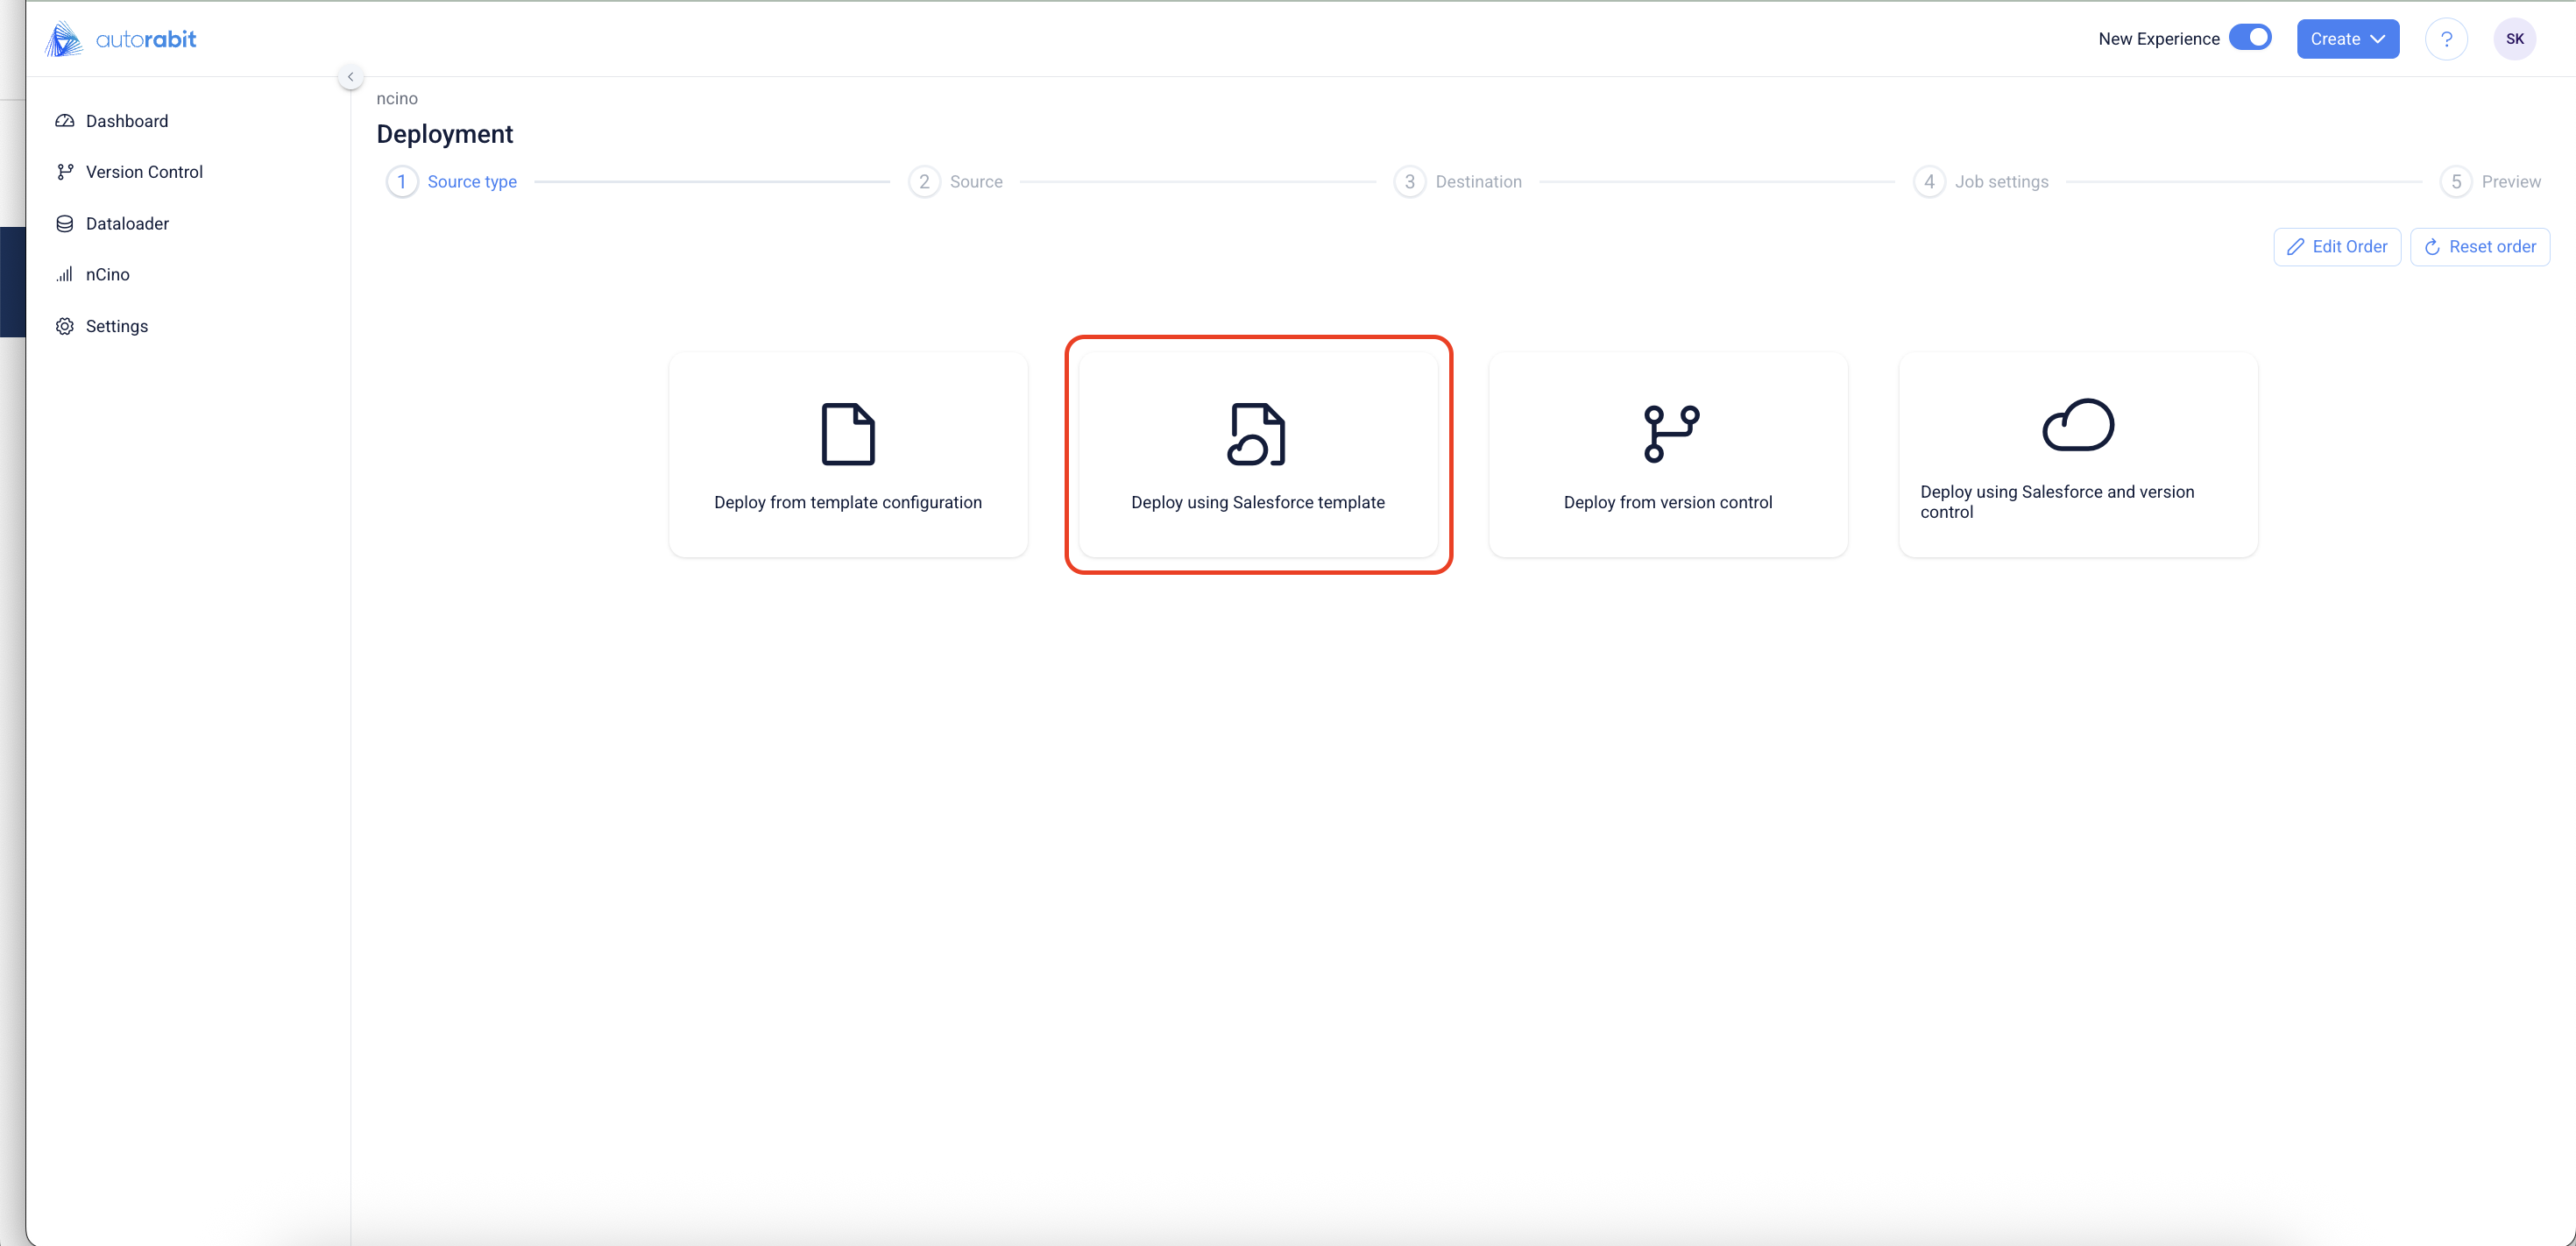
Task: Select Deploy from version control card
Action: [1667, 455]
